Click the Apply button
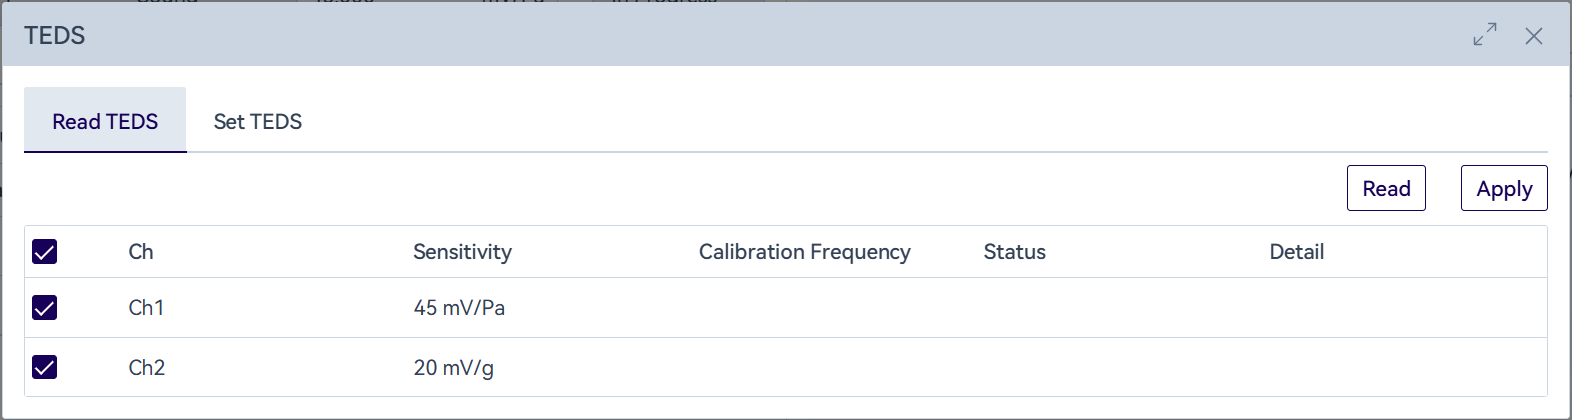 coord(1503,188)
